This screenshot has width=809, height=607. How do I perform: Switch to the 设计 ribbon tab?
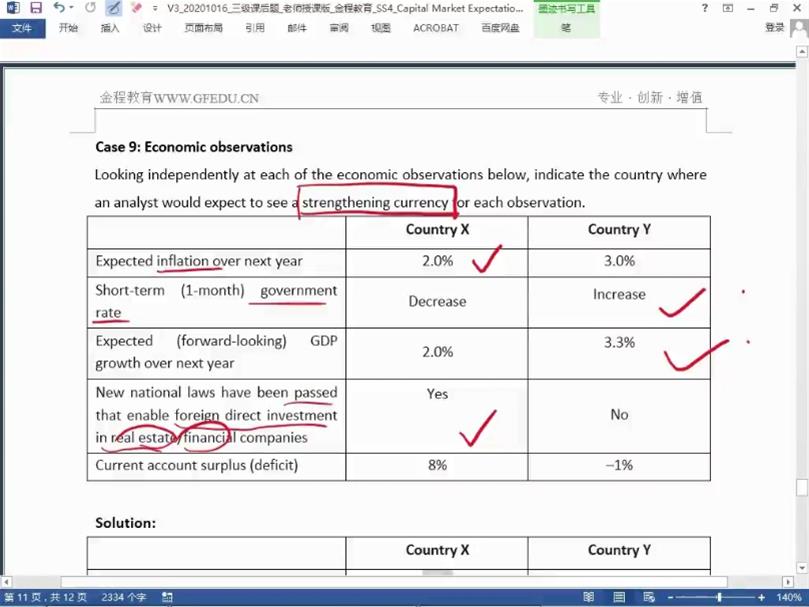coord(152,28)
